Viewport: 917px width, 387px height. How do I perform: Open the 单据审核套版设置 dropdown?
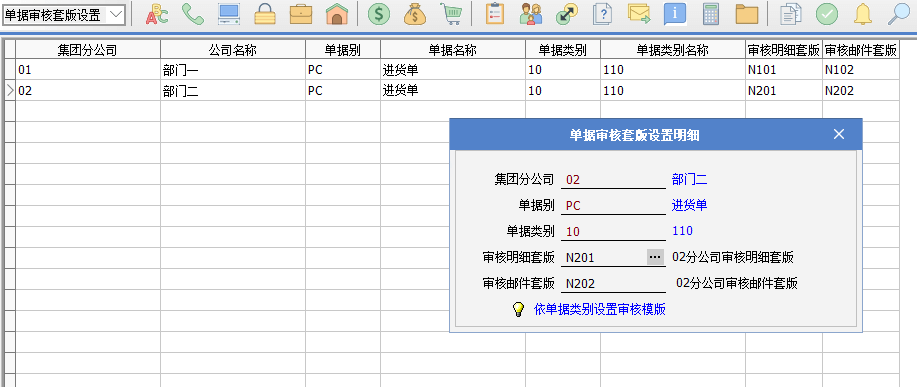tap(116, 15)
